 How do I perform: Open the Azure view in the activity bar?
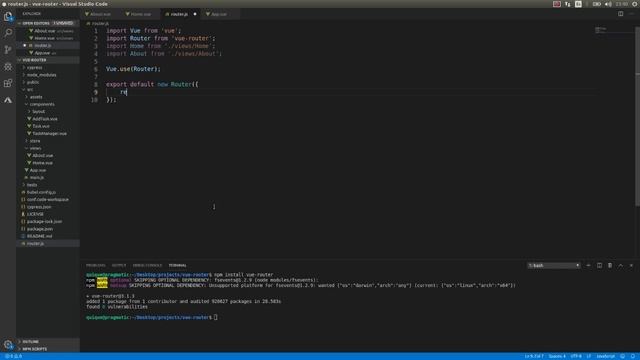(x=8, y=100)
